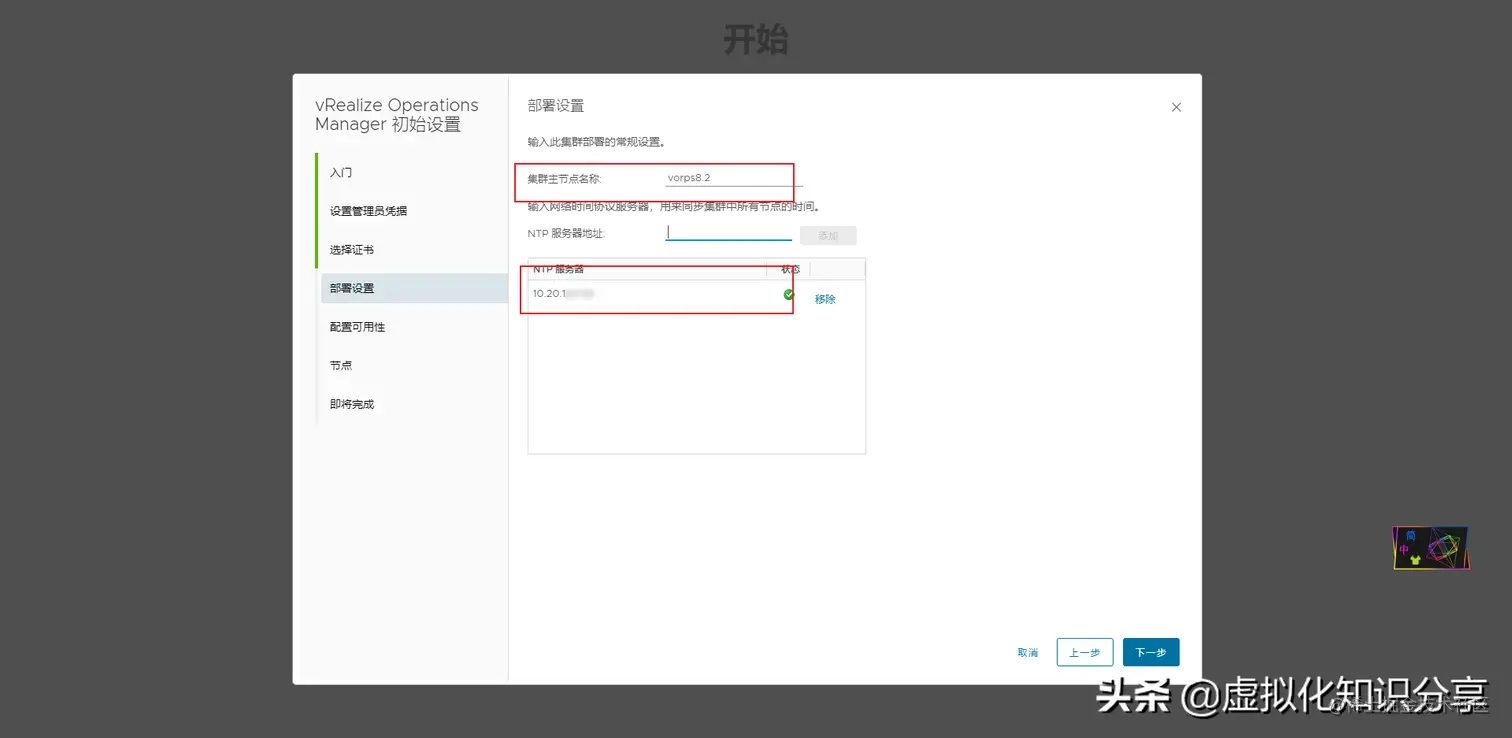The image size is (1512, 738).
Task: Open the 配置可用性 configuration step
Action: tap(357, 326)
